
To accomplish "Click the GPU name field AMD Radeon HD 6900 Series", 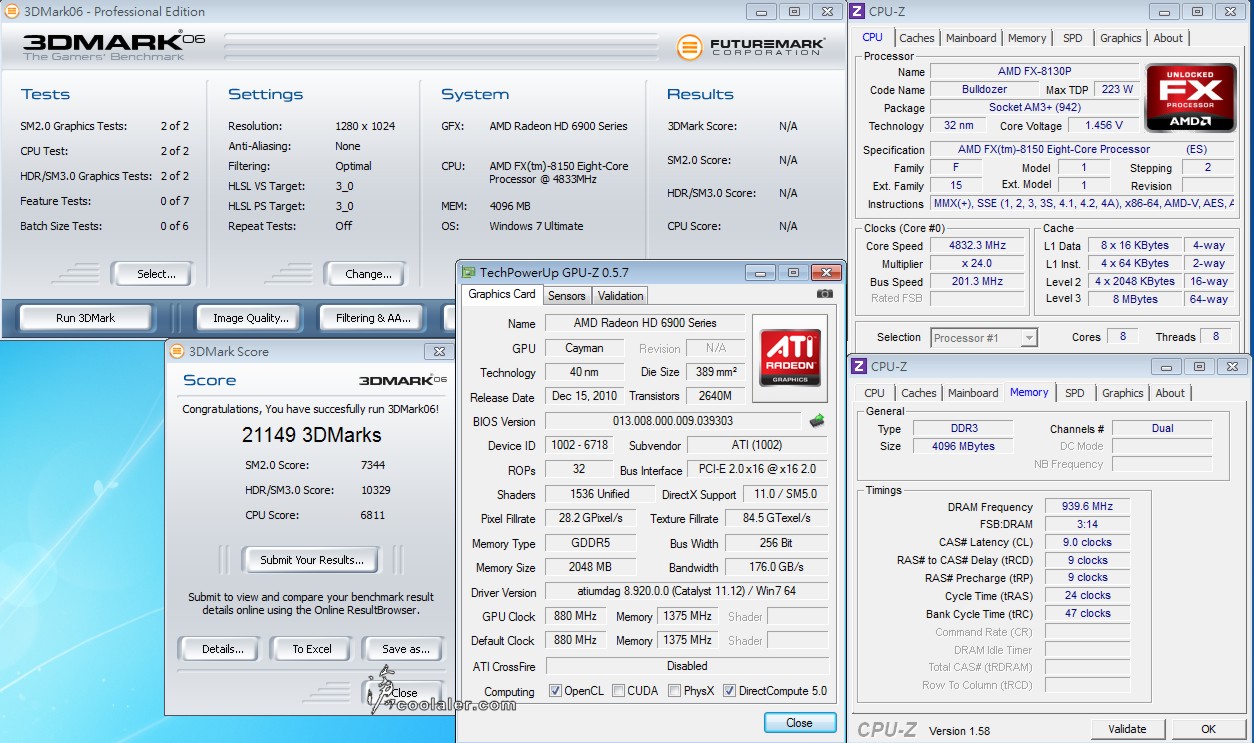I will tap(644, 323).
